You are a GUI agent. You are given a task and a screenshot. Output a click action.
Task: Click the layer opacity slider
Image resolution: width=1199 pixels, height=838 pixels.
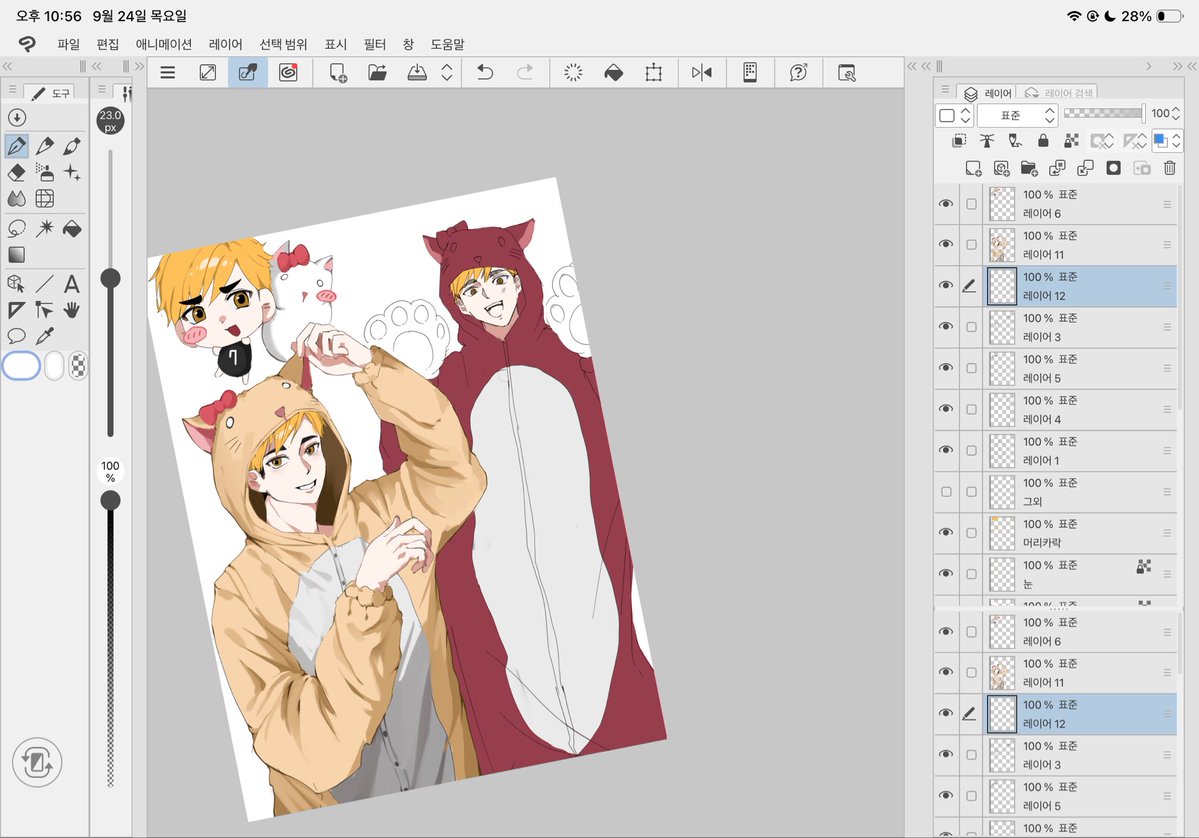coord(1103,113)
